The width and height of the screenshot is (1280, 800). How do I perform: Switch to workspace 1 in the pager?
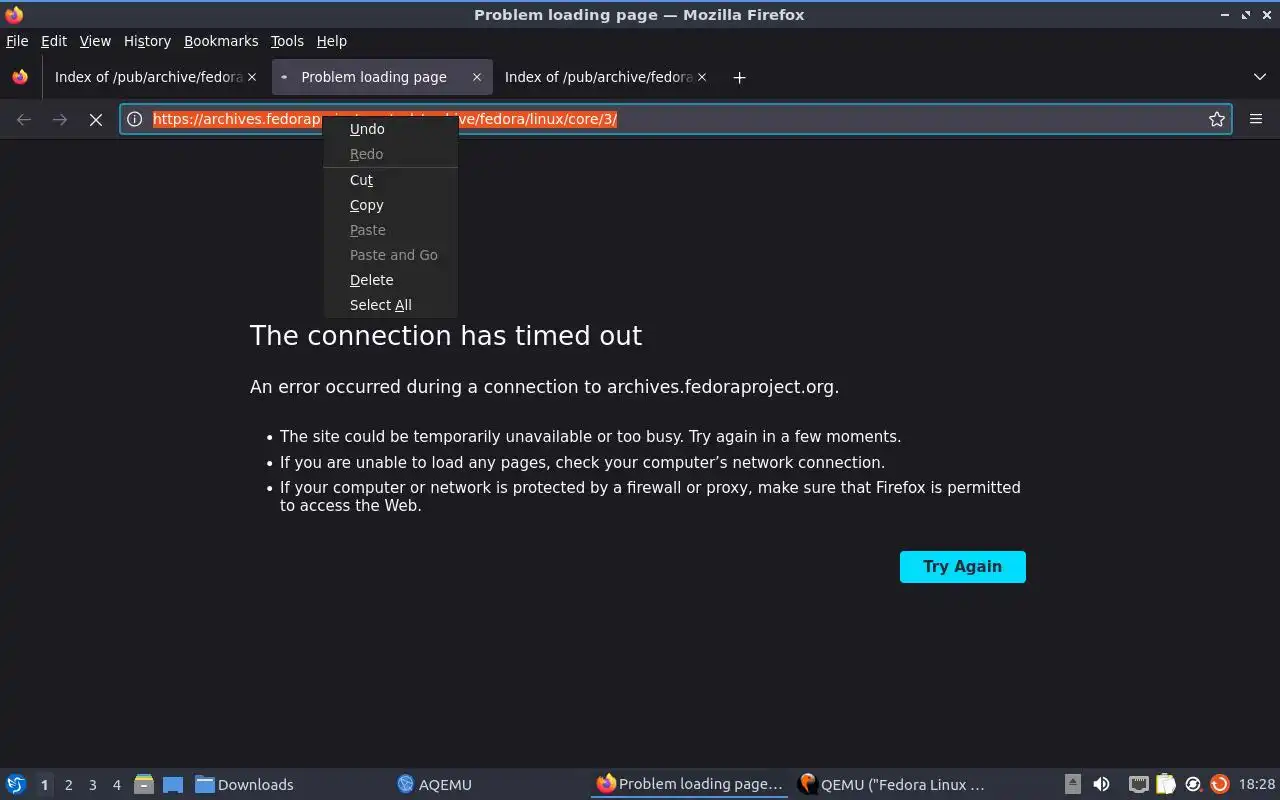(44, 785)
